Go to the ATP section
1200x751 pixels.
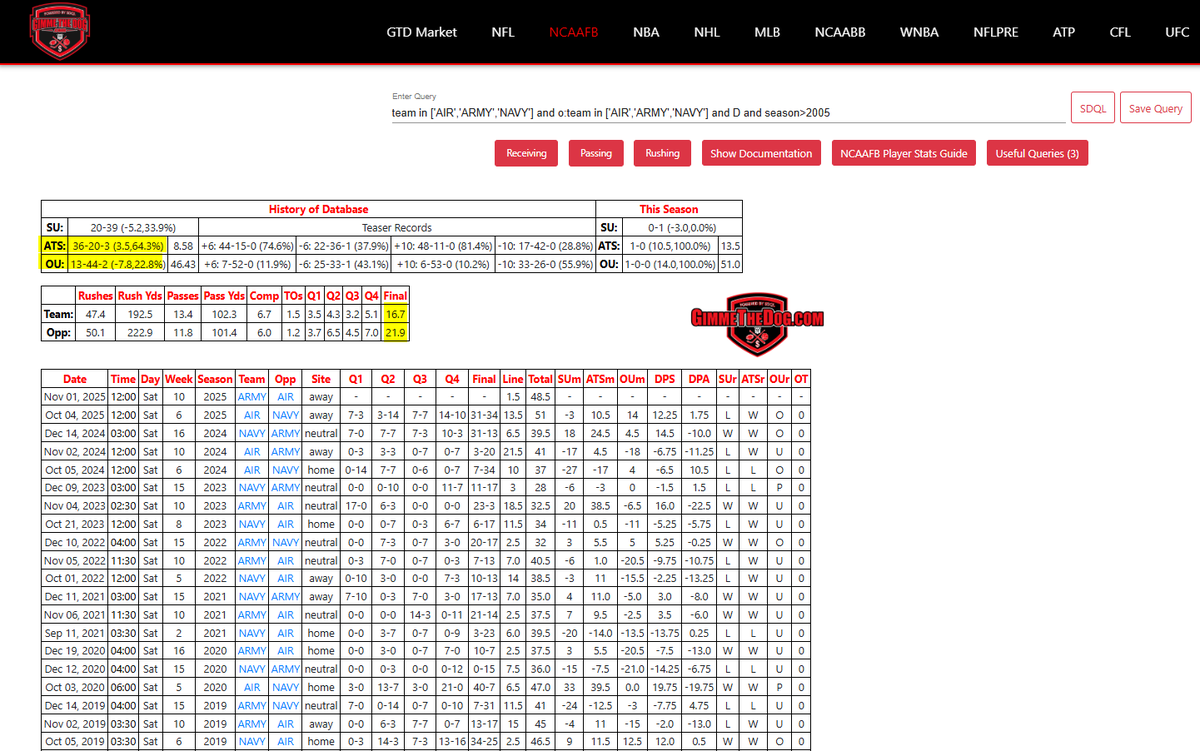click(1064, 32)
